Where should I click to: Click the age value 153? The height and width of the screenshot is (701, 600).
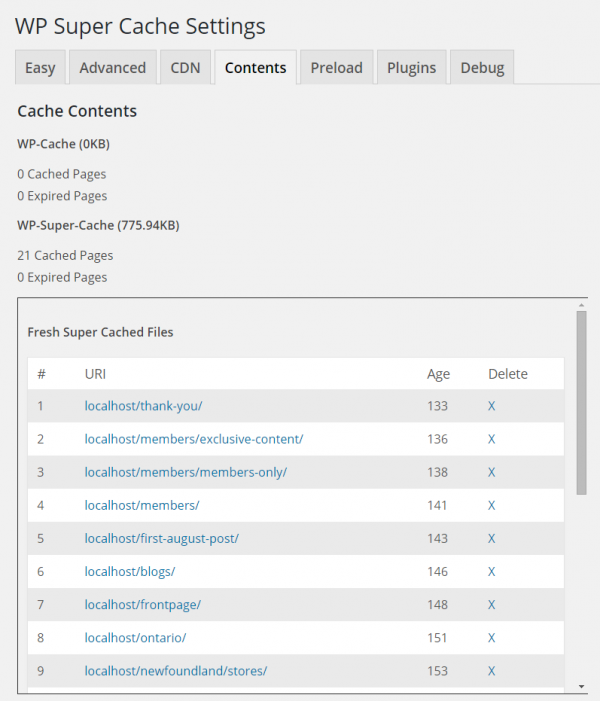coord(437,671)
